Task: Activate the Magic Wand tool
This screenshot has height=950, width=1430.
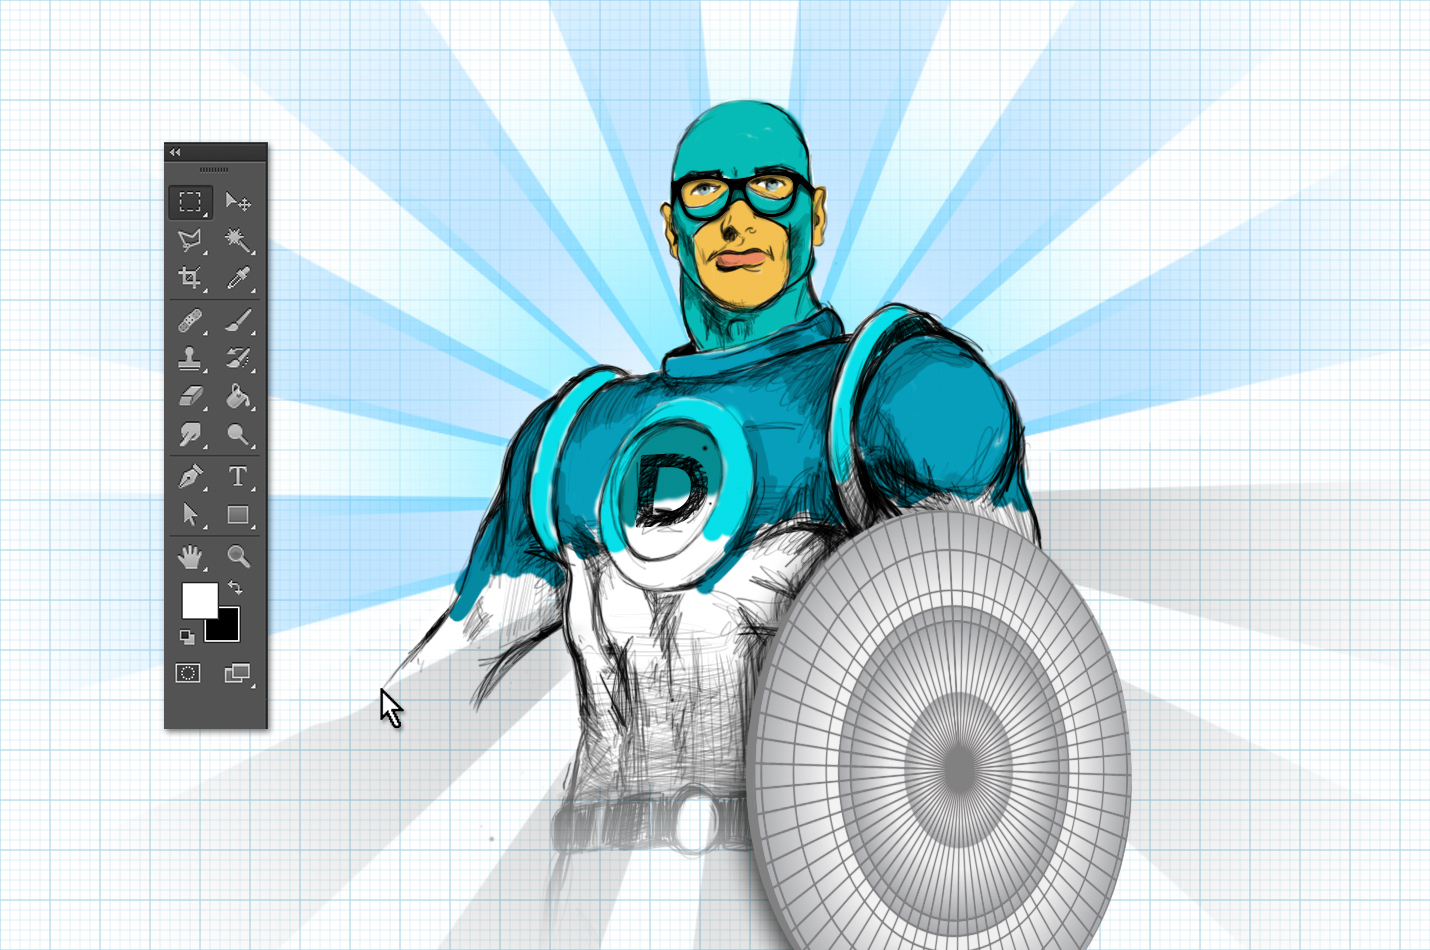Action: pos(238,240)
